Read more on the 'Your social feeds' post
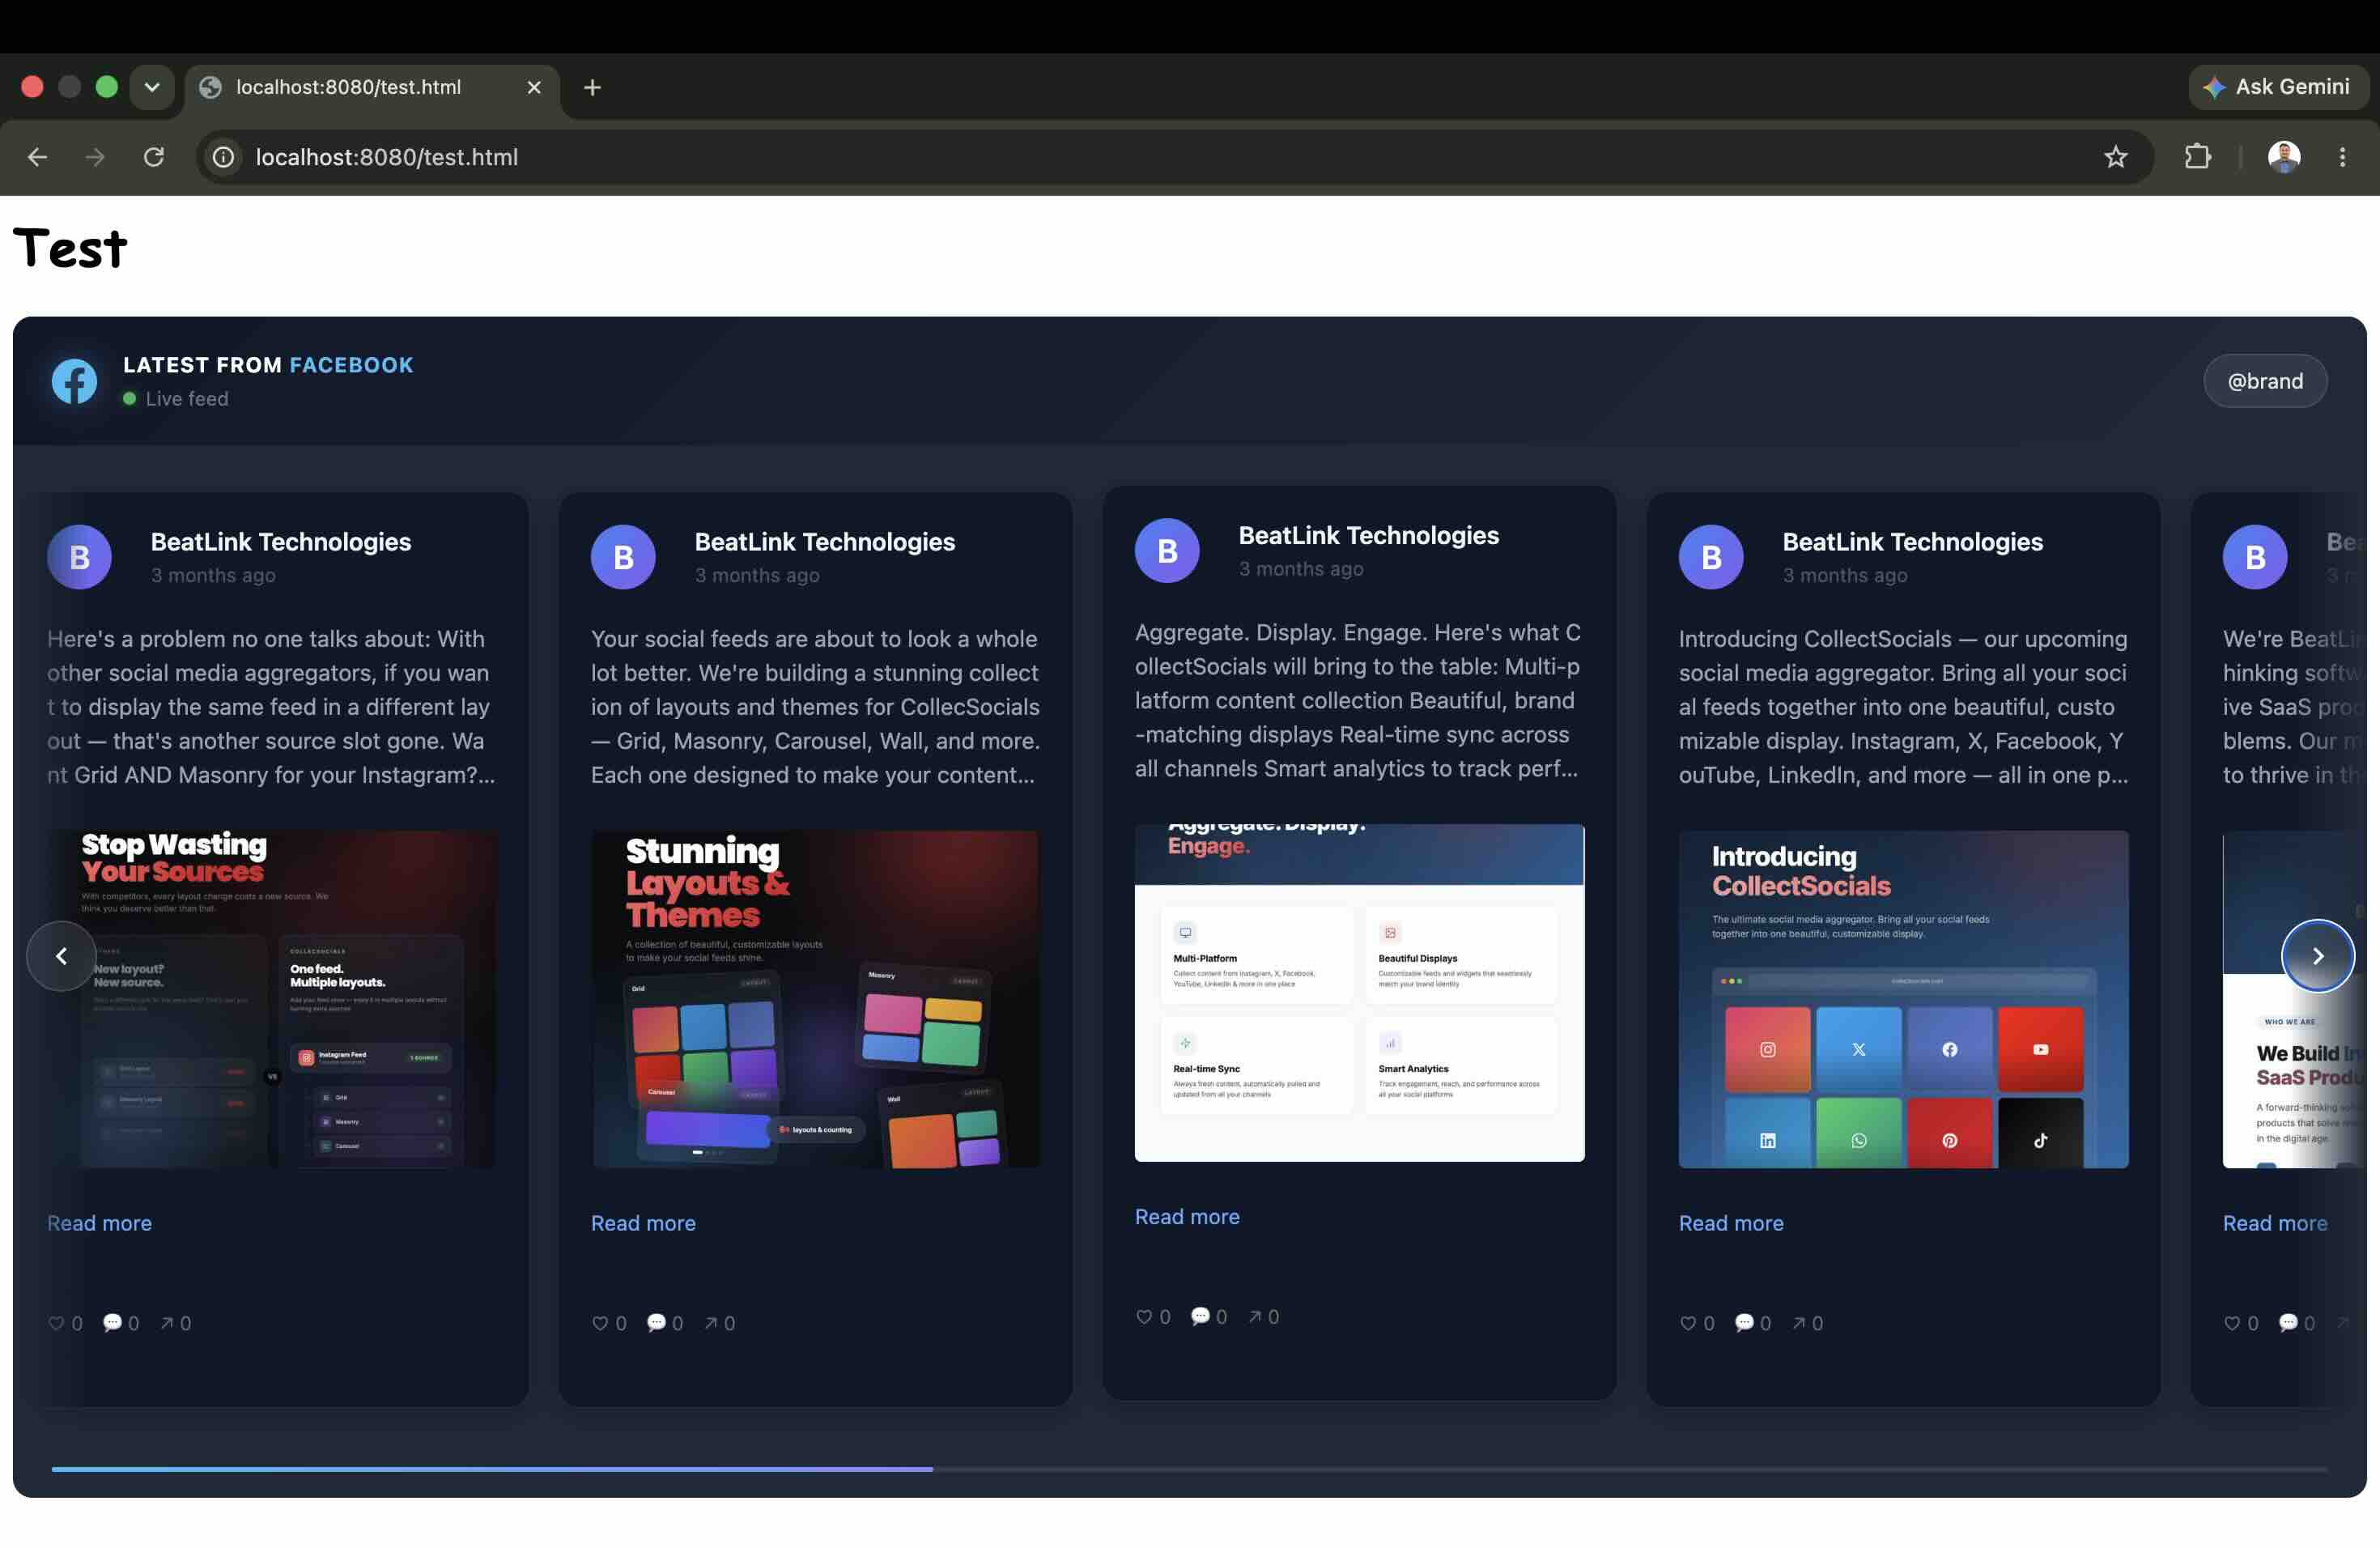The width and height of the screenshot is (2380, 1548). [x=643, y=1223]
